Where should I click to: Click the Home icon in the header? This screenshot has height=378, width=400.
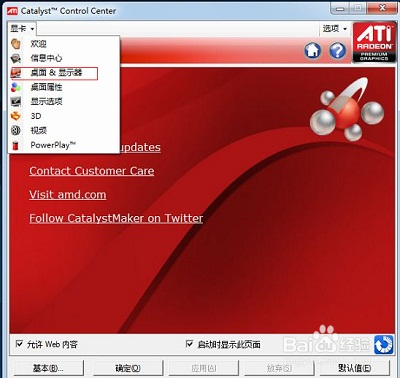tap(312, 51)
